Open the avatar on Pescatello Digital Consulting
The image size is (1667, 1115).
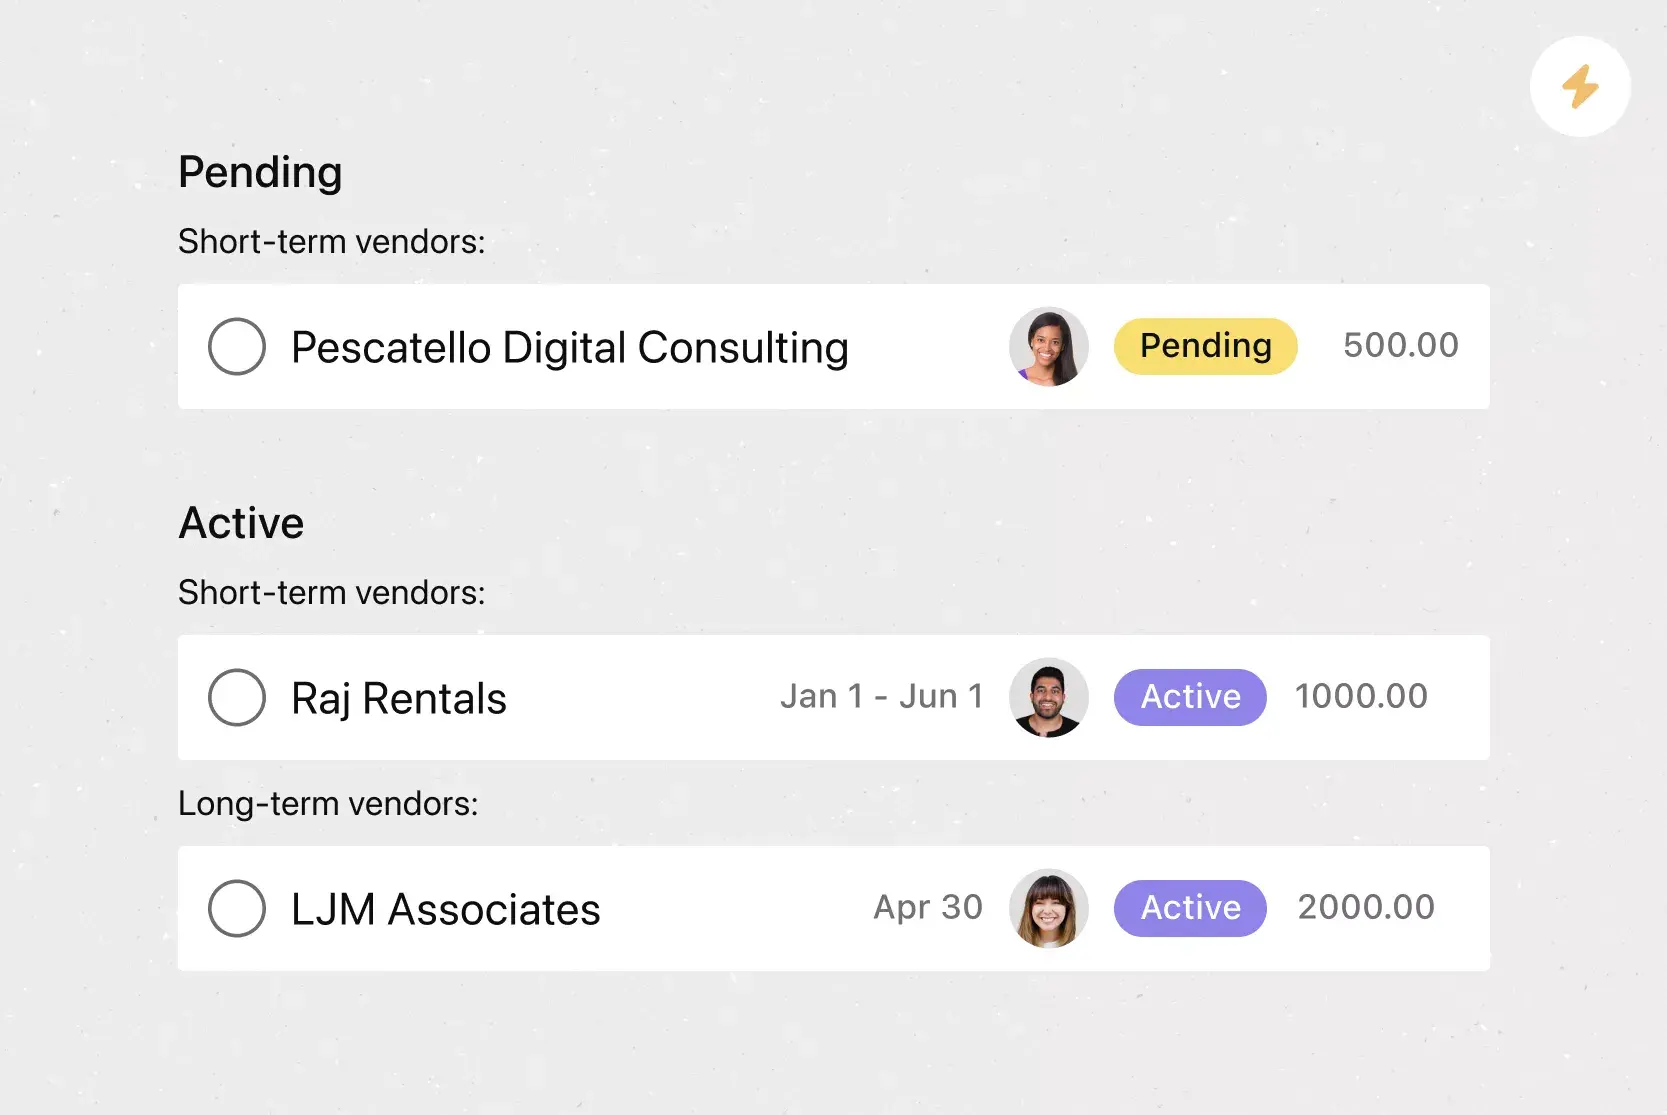(1048, 346)
